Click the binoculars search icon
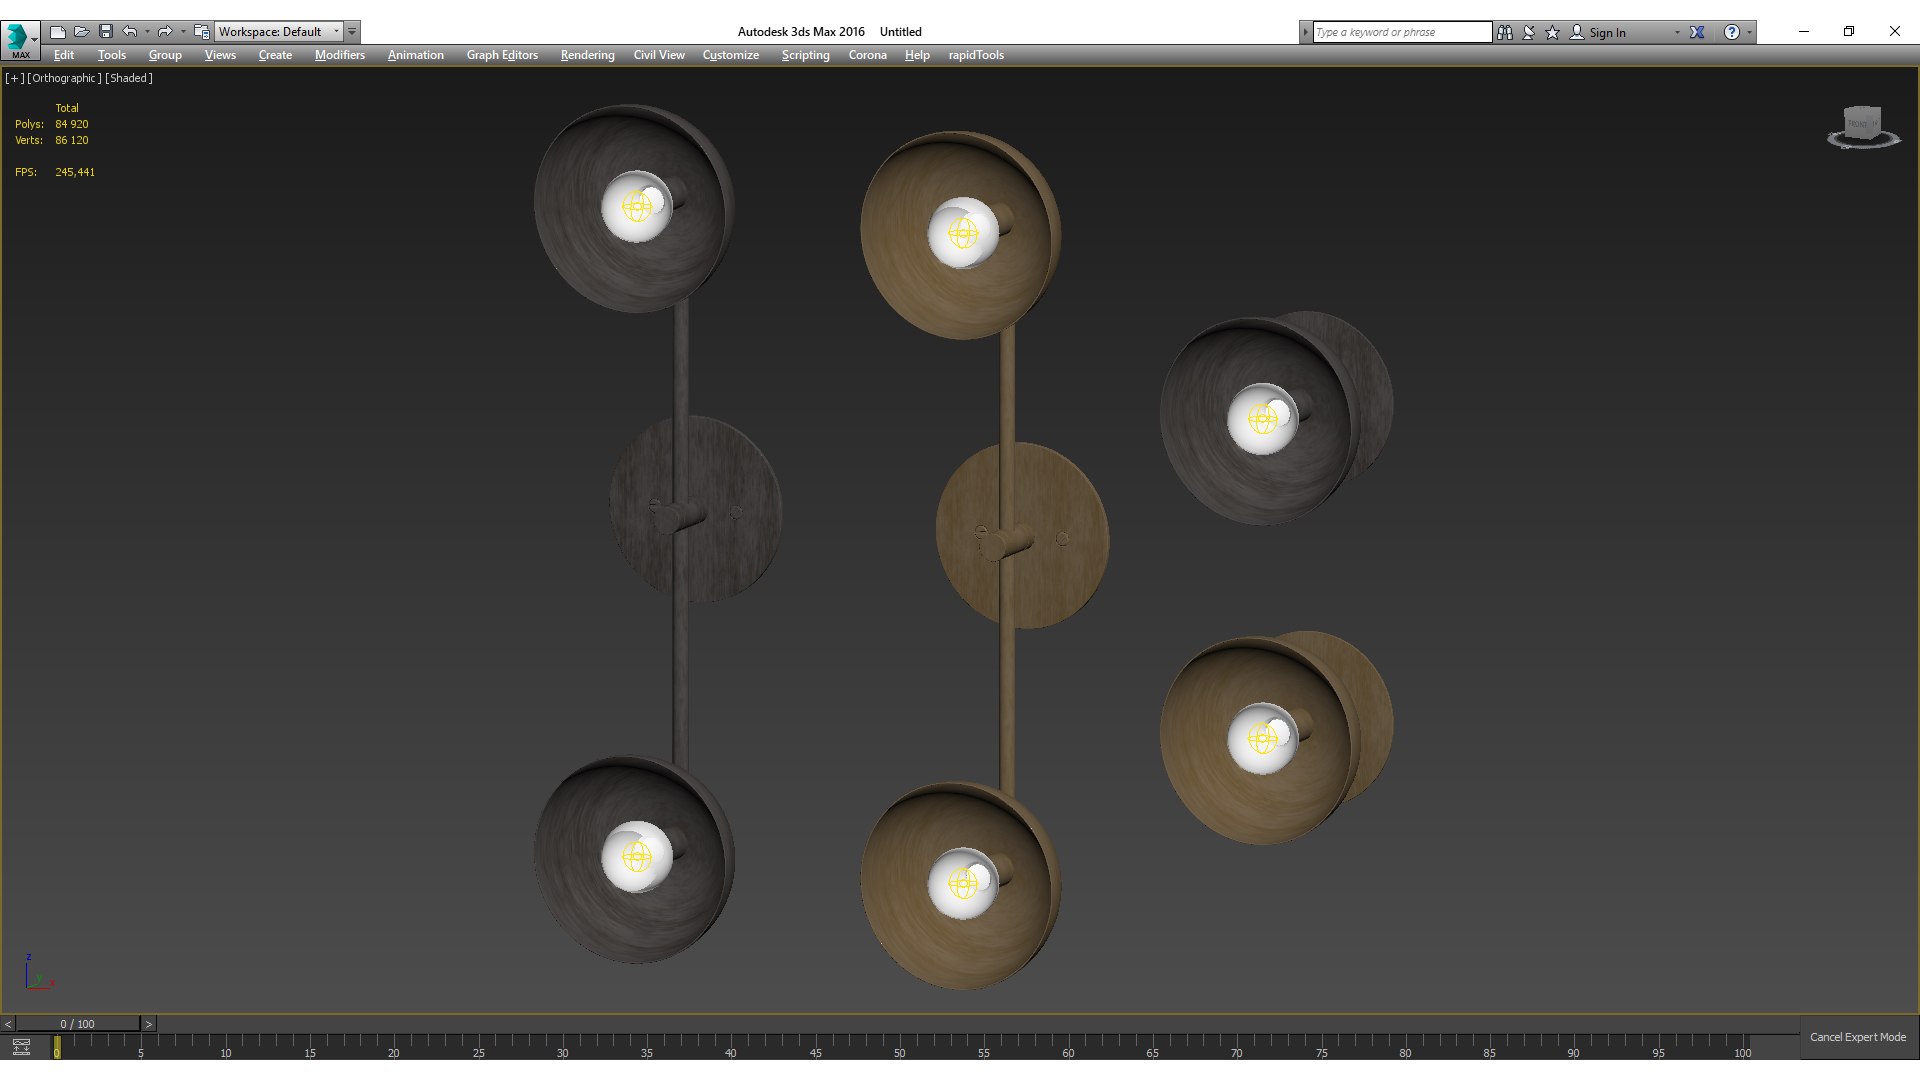 (1505, 32)
